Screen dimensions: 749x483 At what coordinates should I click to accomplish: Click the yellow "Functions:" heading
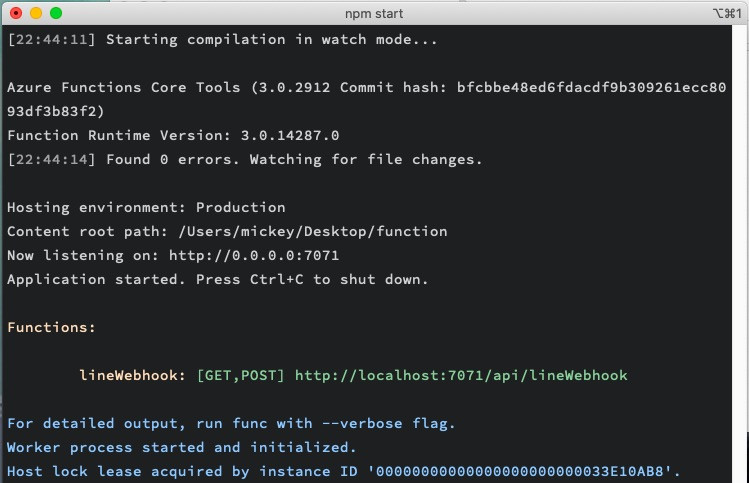tap(51, 327)
